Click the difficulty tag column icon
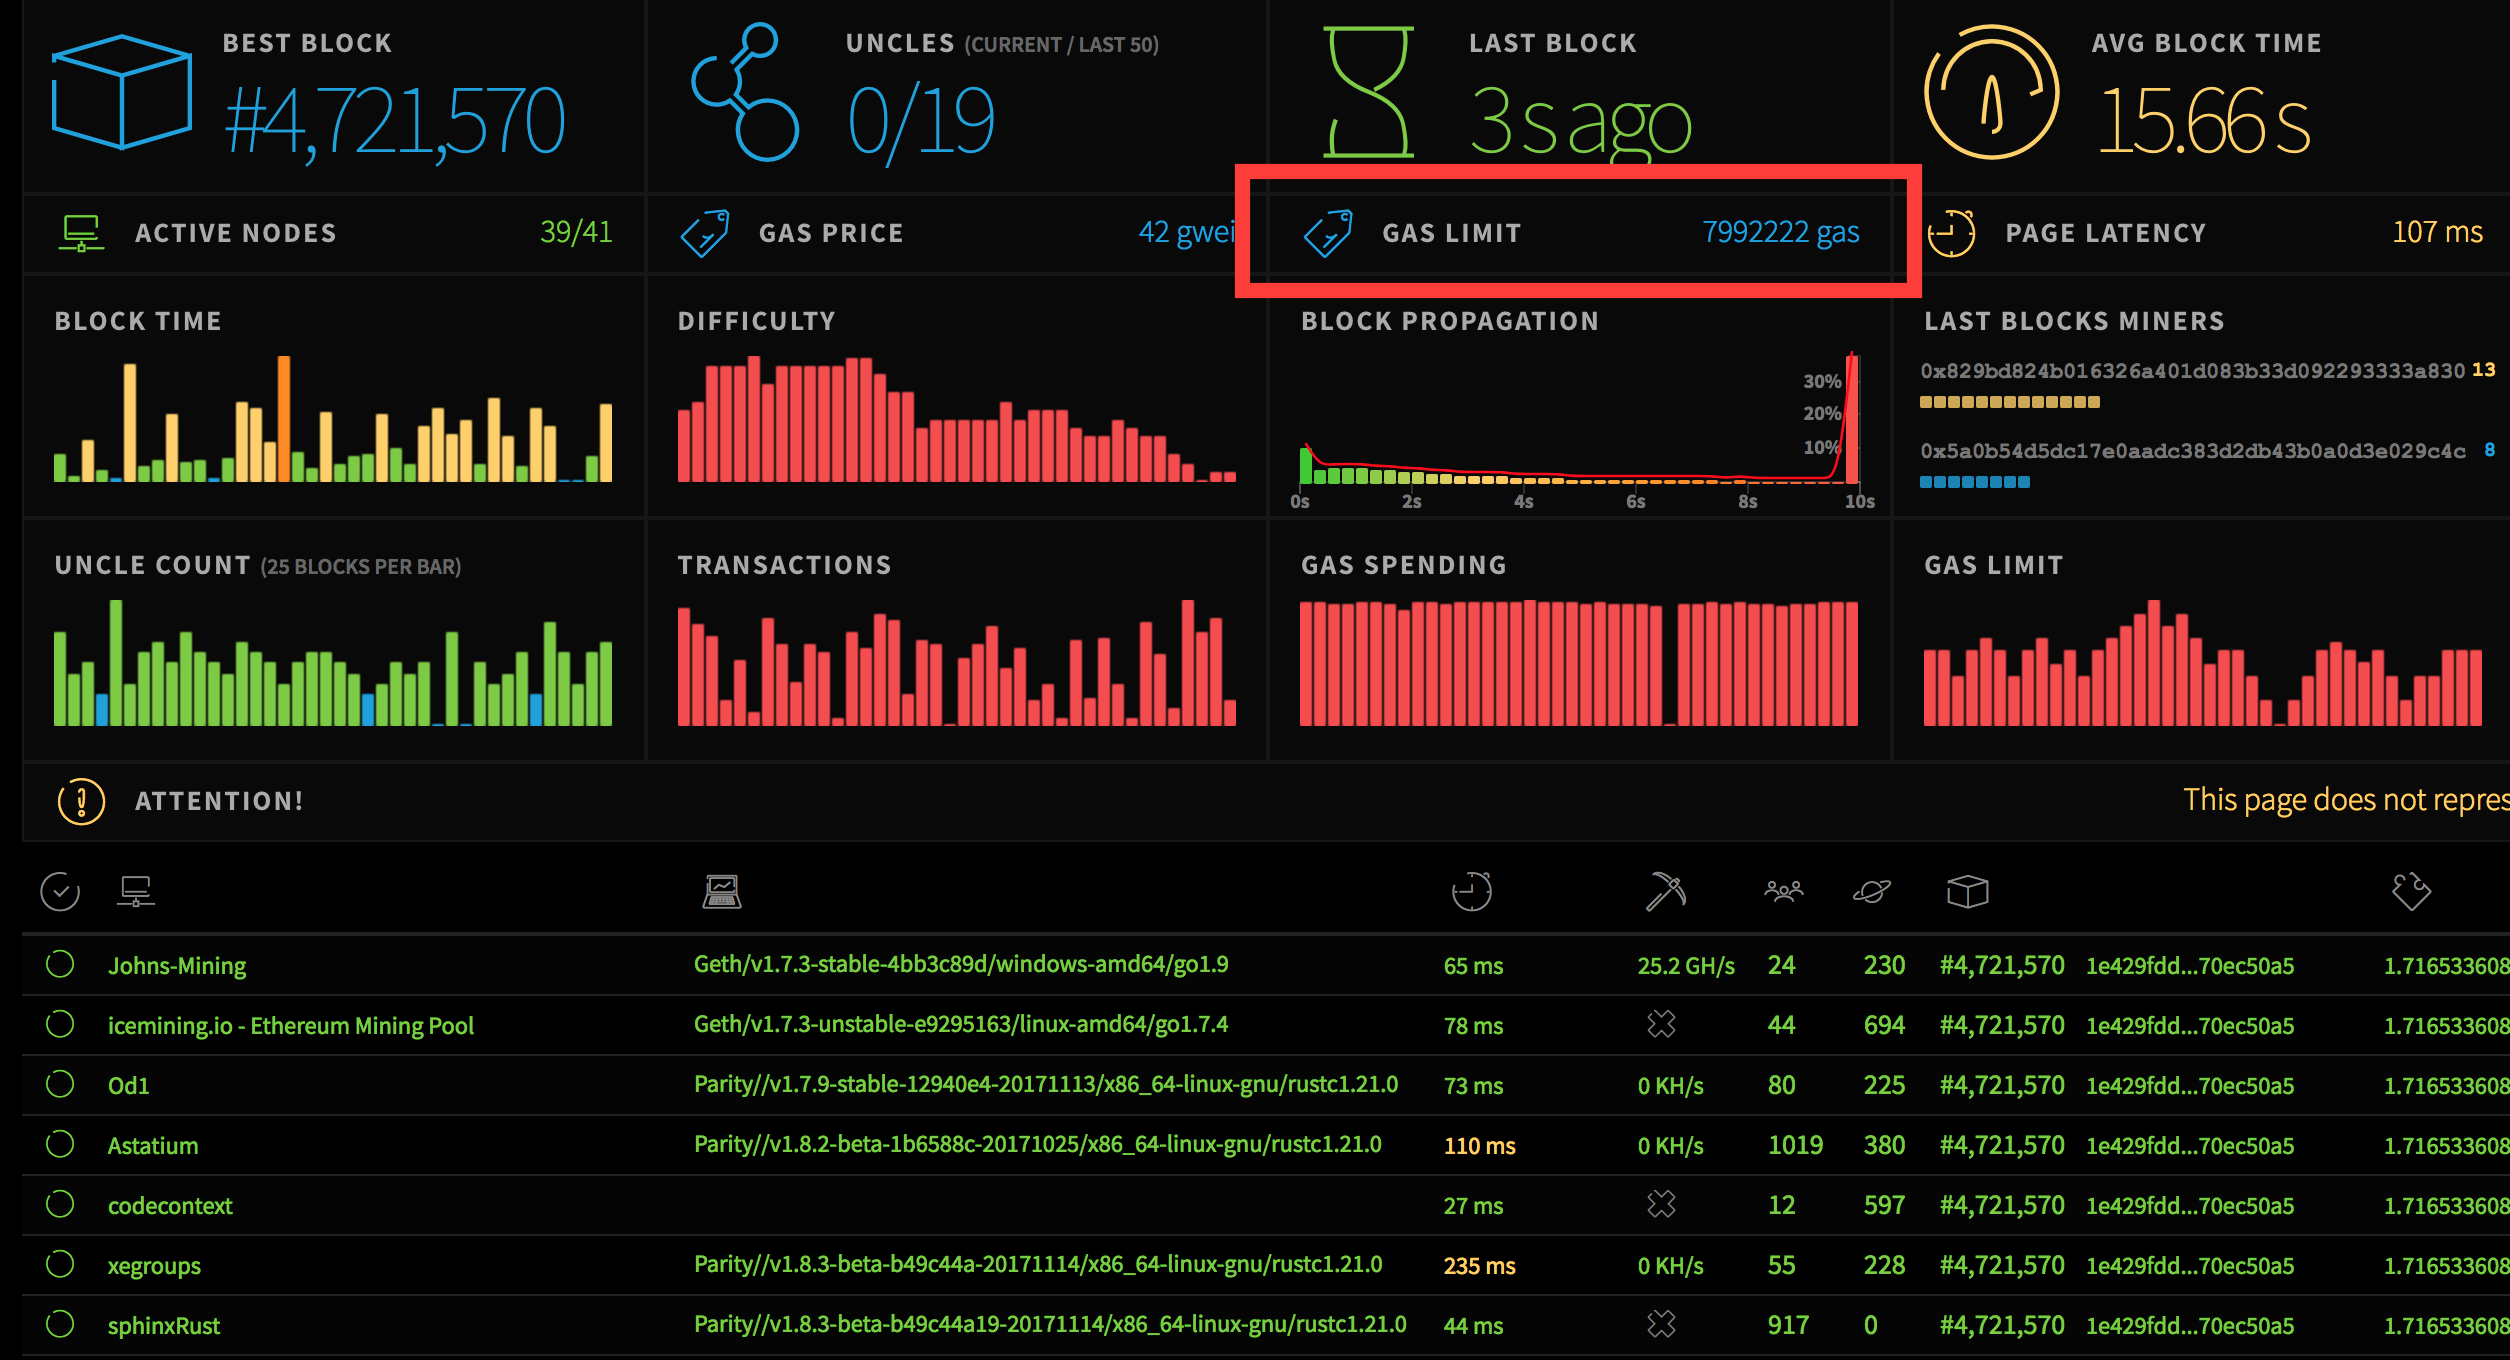 2411,891
